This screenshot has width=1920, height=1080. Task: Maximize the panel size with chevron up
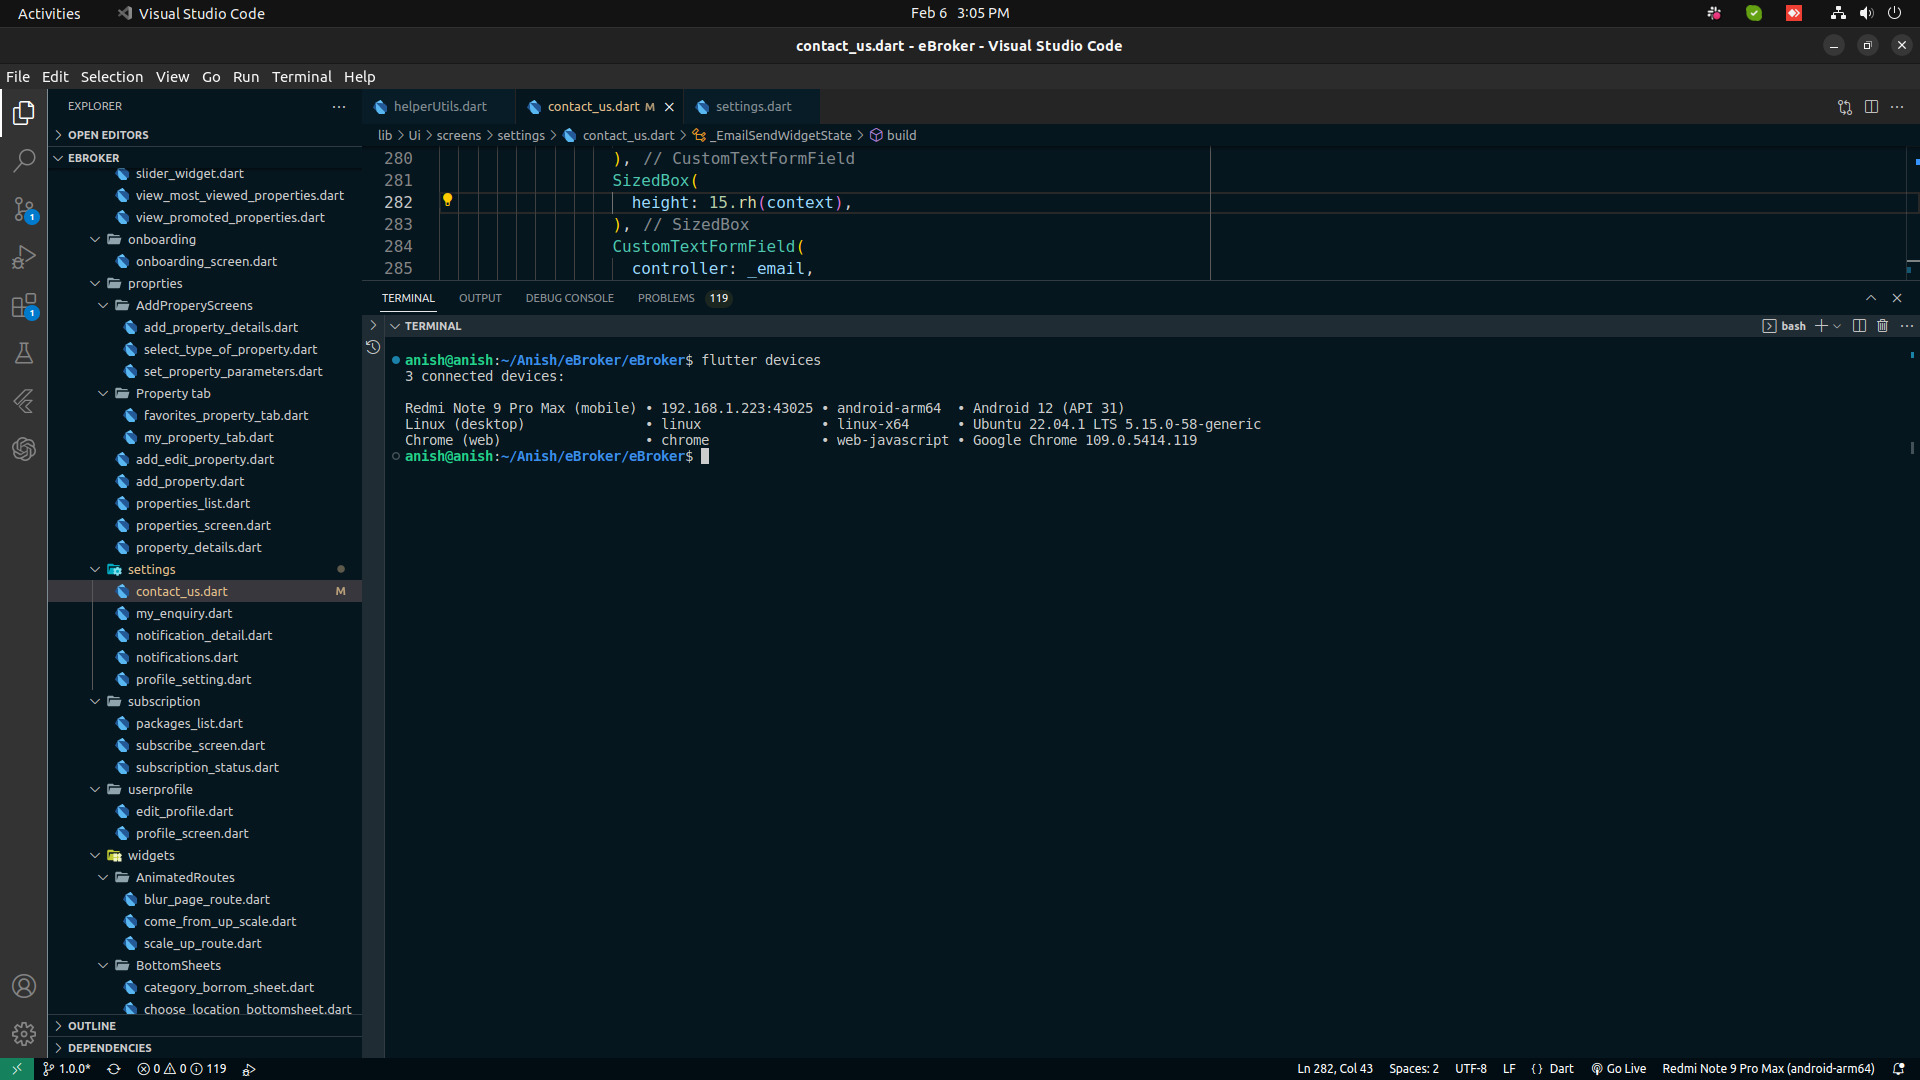click(x=1871, y=298)
